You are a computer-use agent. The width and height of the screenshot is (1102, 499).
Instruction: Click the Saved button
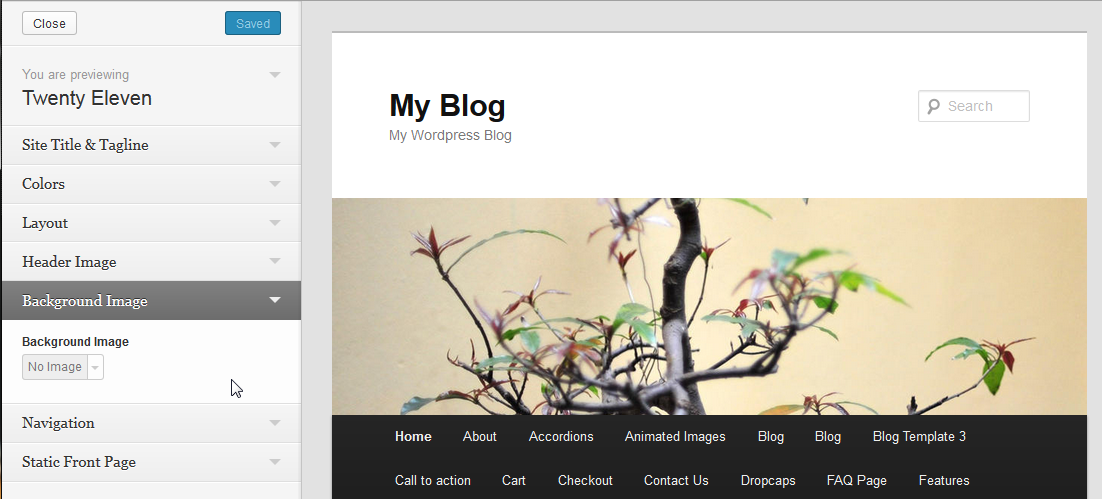tap(253, 23)
